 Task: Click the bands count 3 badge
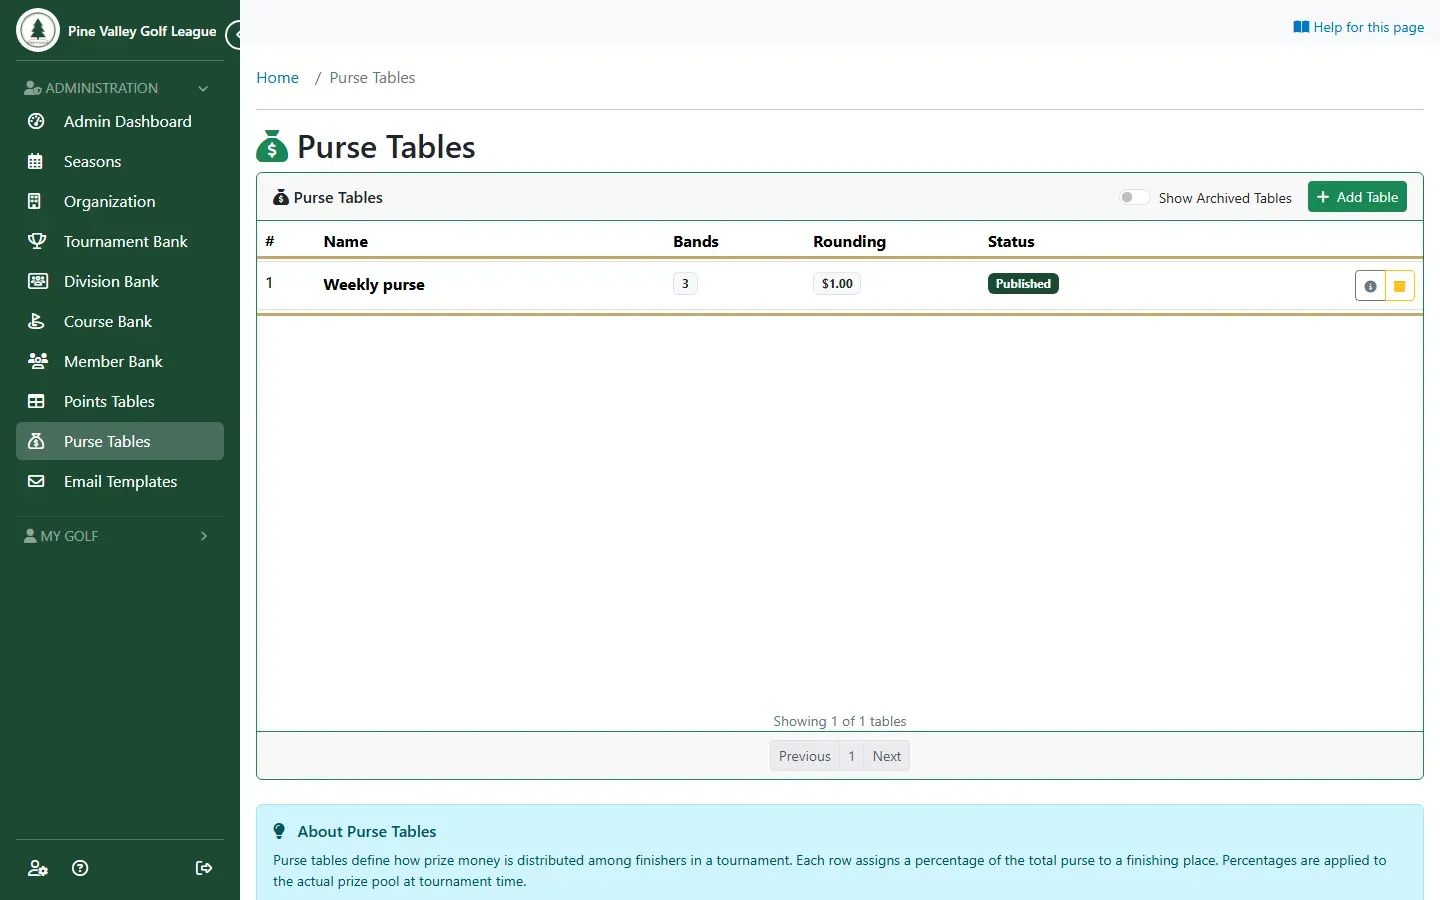point(685,284)
